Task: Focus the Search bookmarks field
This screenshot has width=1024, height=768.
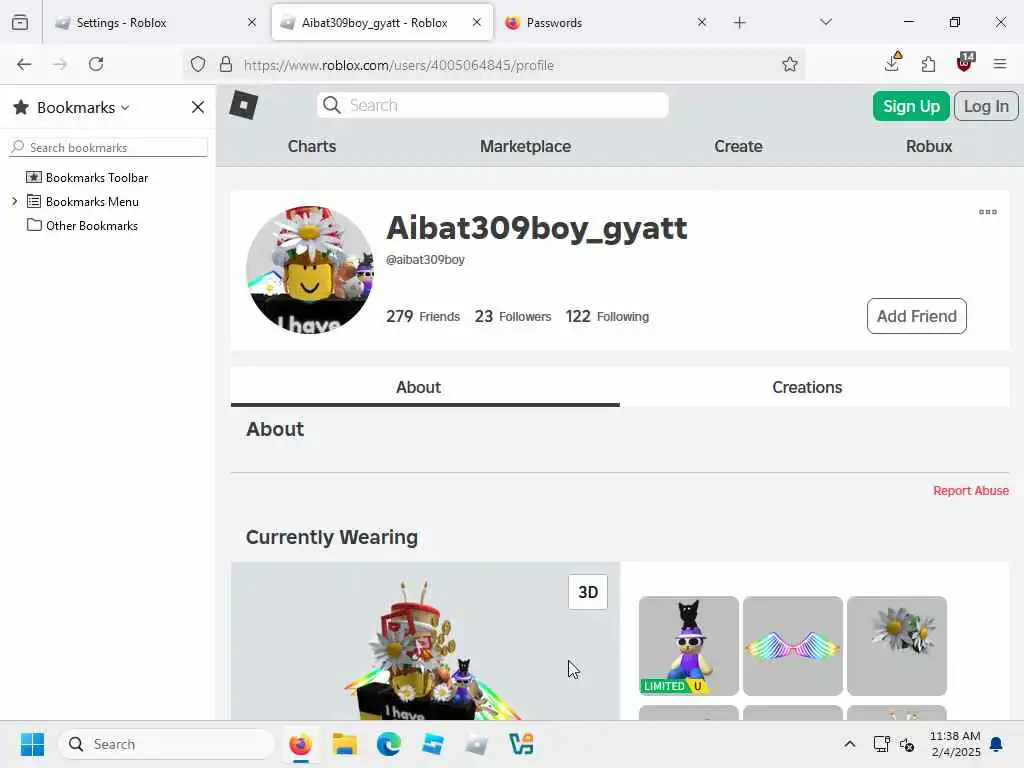Action: (108, 148)
